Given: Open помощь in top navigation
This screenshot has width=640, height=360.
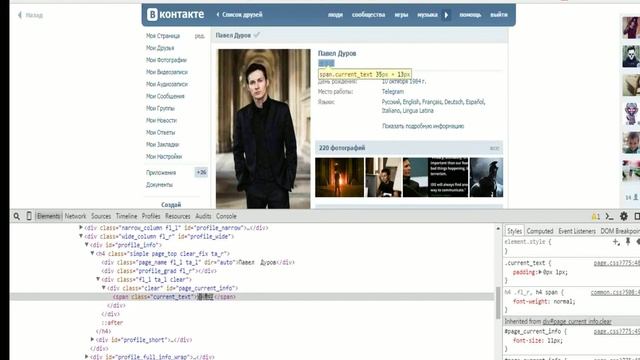Looking at the screenshot, I should tap(470, 15).
